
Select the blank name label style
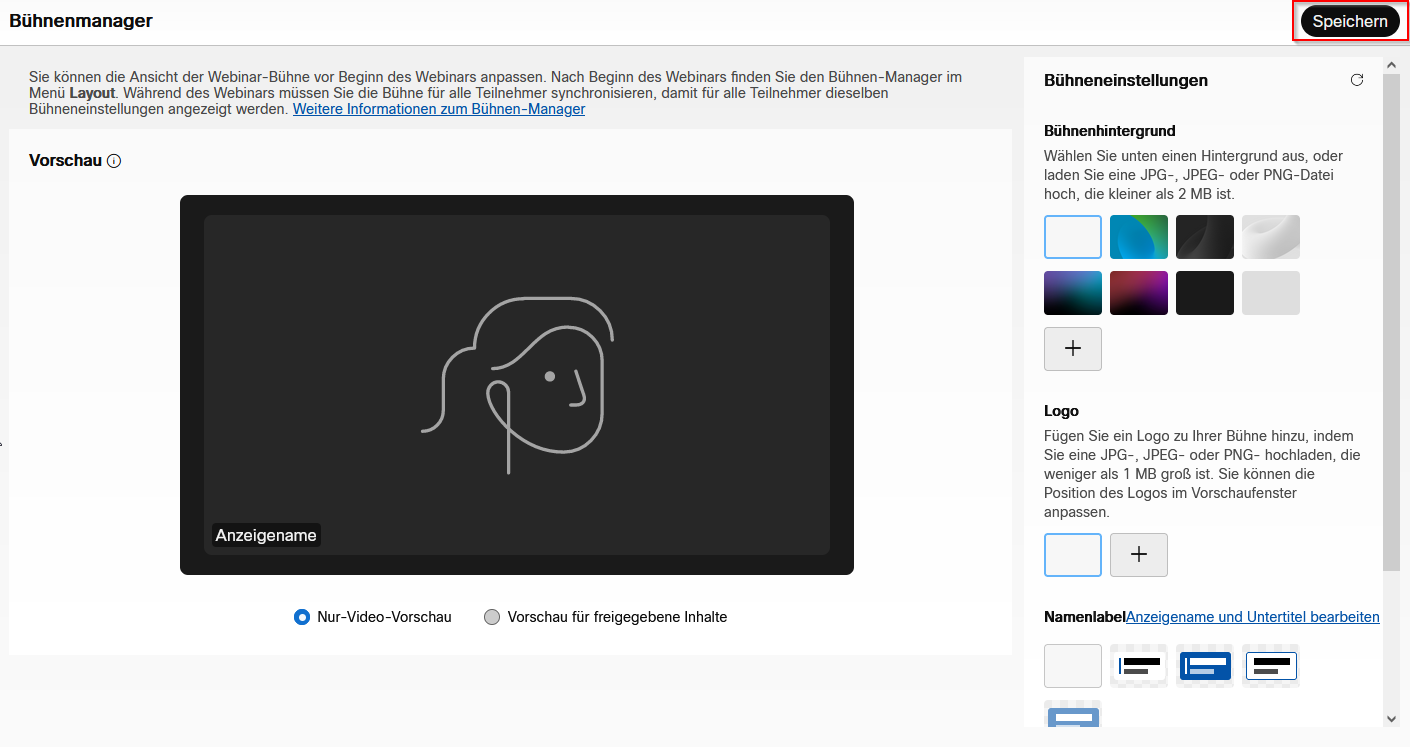[1073, 666]
